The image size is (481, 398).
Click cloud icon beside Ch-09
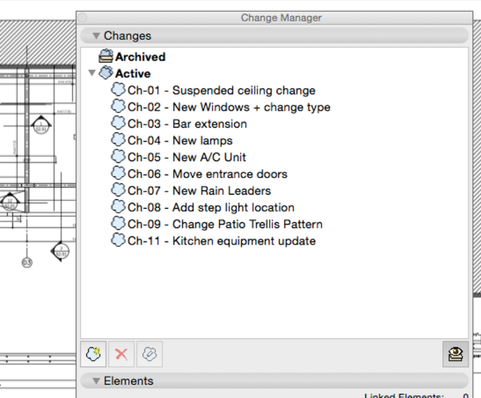(x=118, y=223)
